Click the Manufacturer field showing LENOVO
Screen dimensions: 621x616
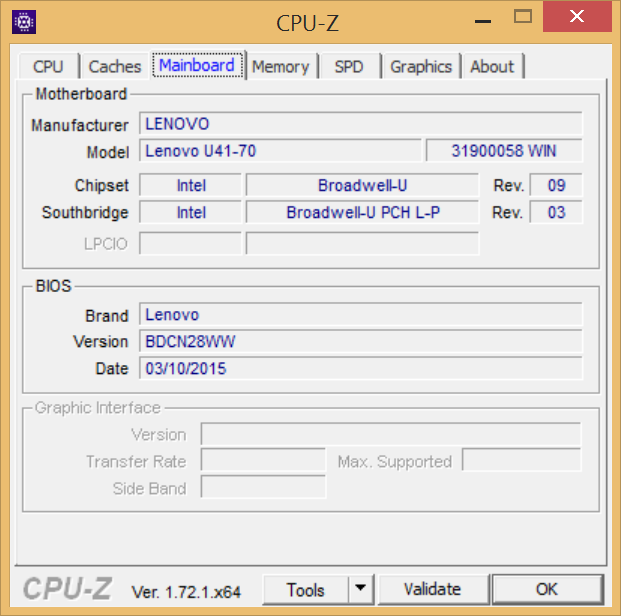point(360,124)
